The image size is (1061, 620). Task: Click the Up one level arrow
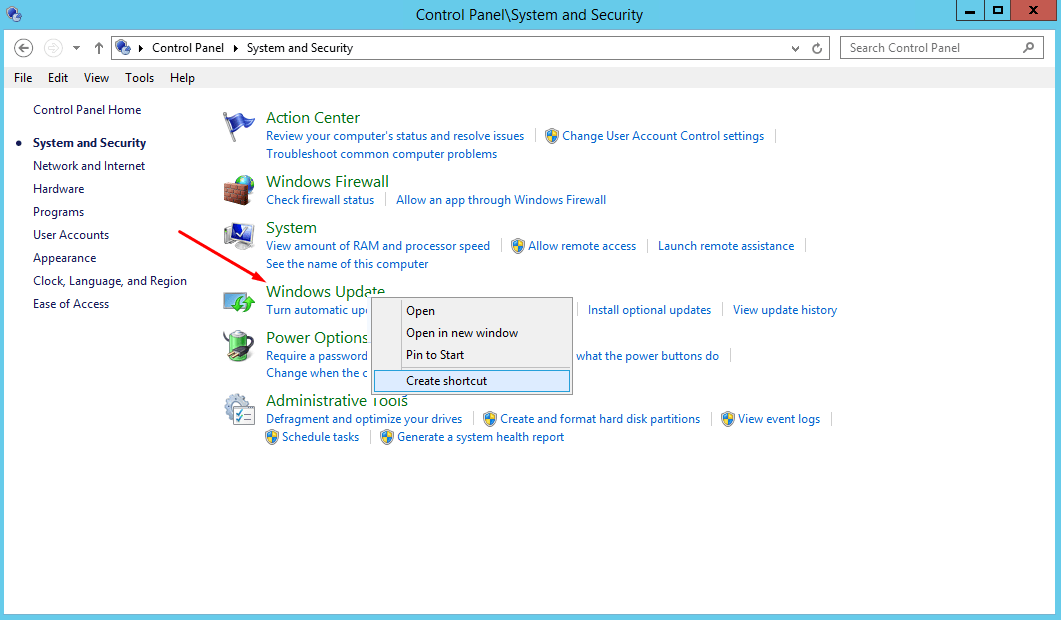pyautogui.click(x=99, y=48)
